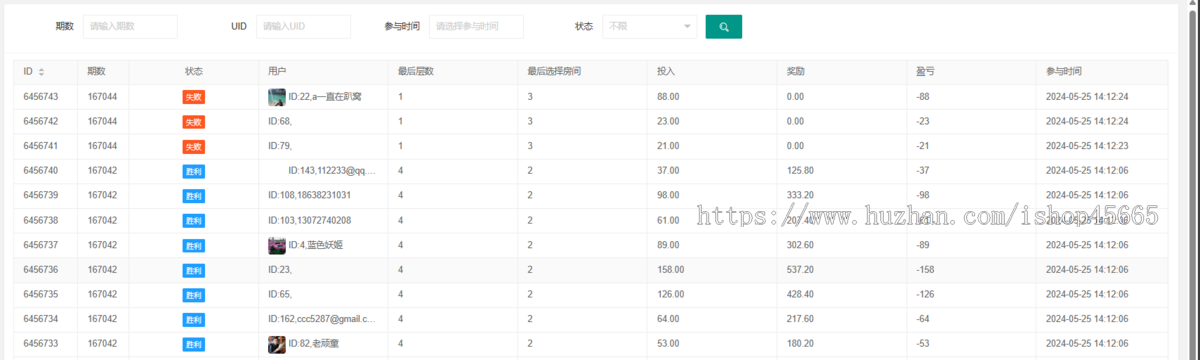This screenshot has width=1200, height=360.
Task: Click the 胜利 badge in row 6456740
Action: click(193, 171)
